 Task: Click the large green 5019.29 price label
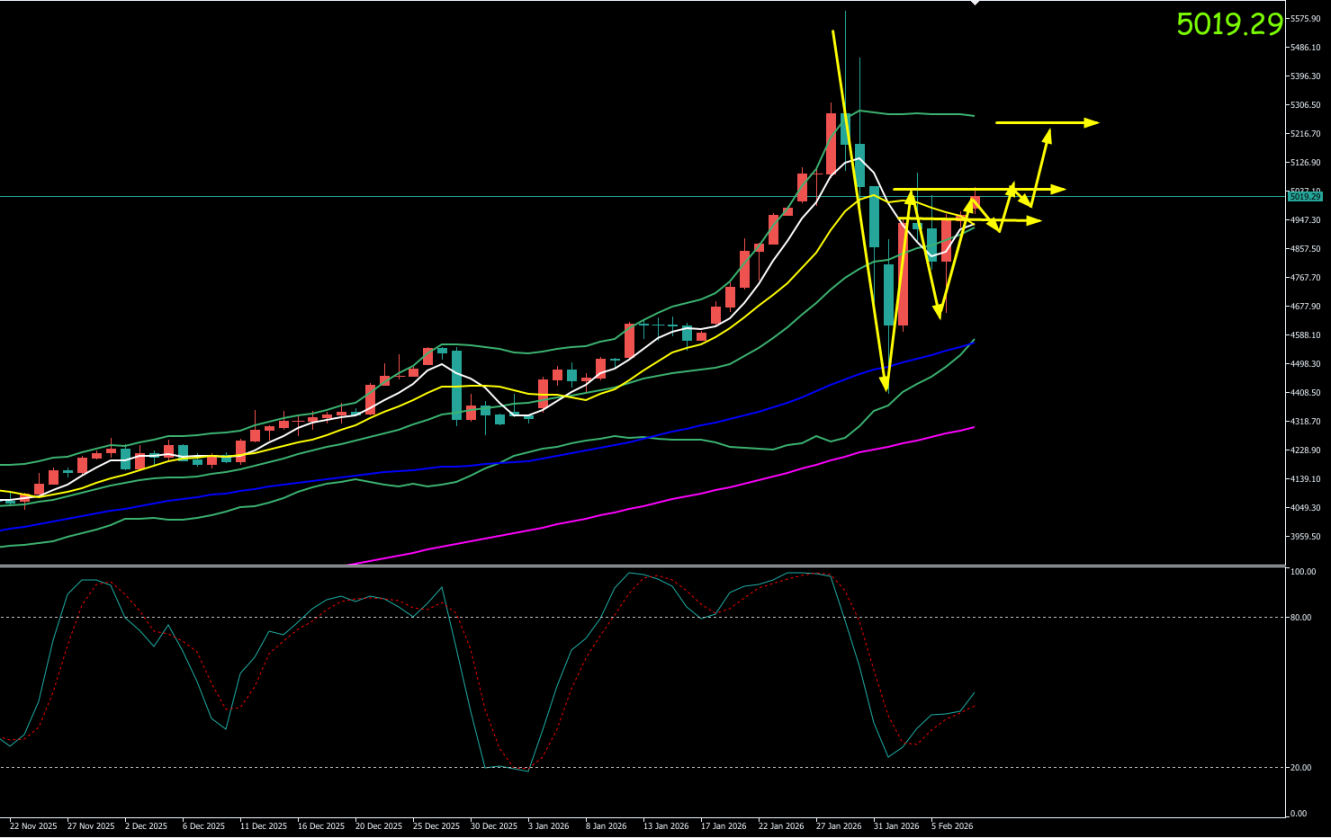(x=1228, y=24)
